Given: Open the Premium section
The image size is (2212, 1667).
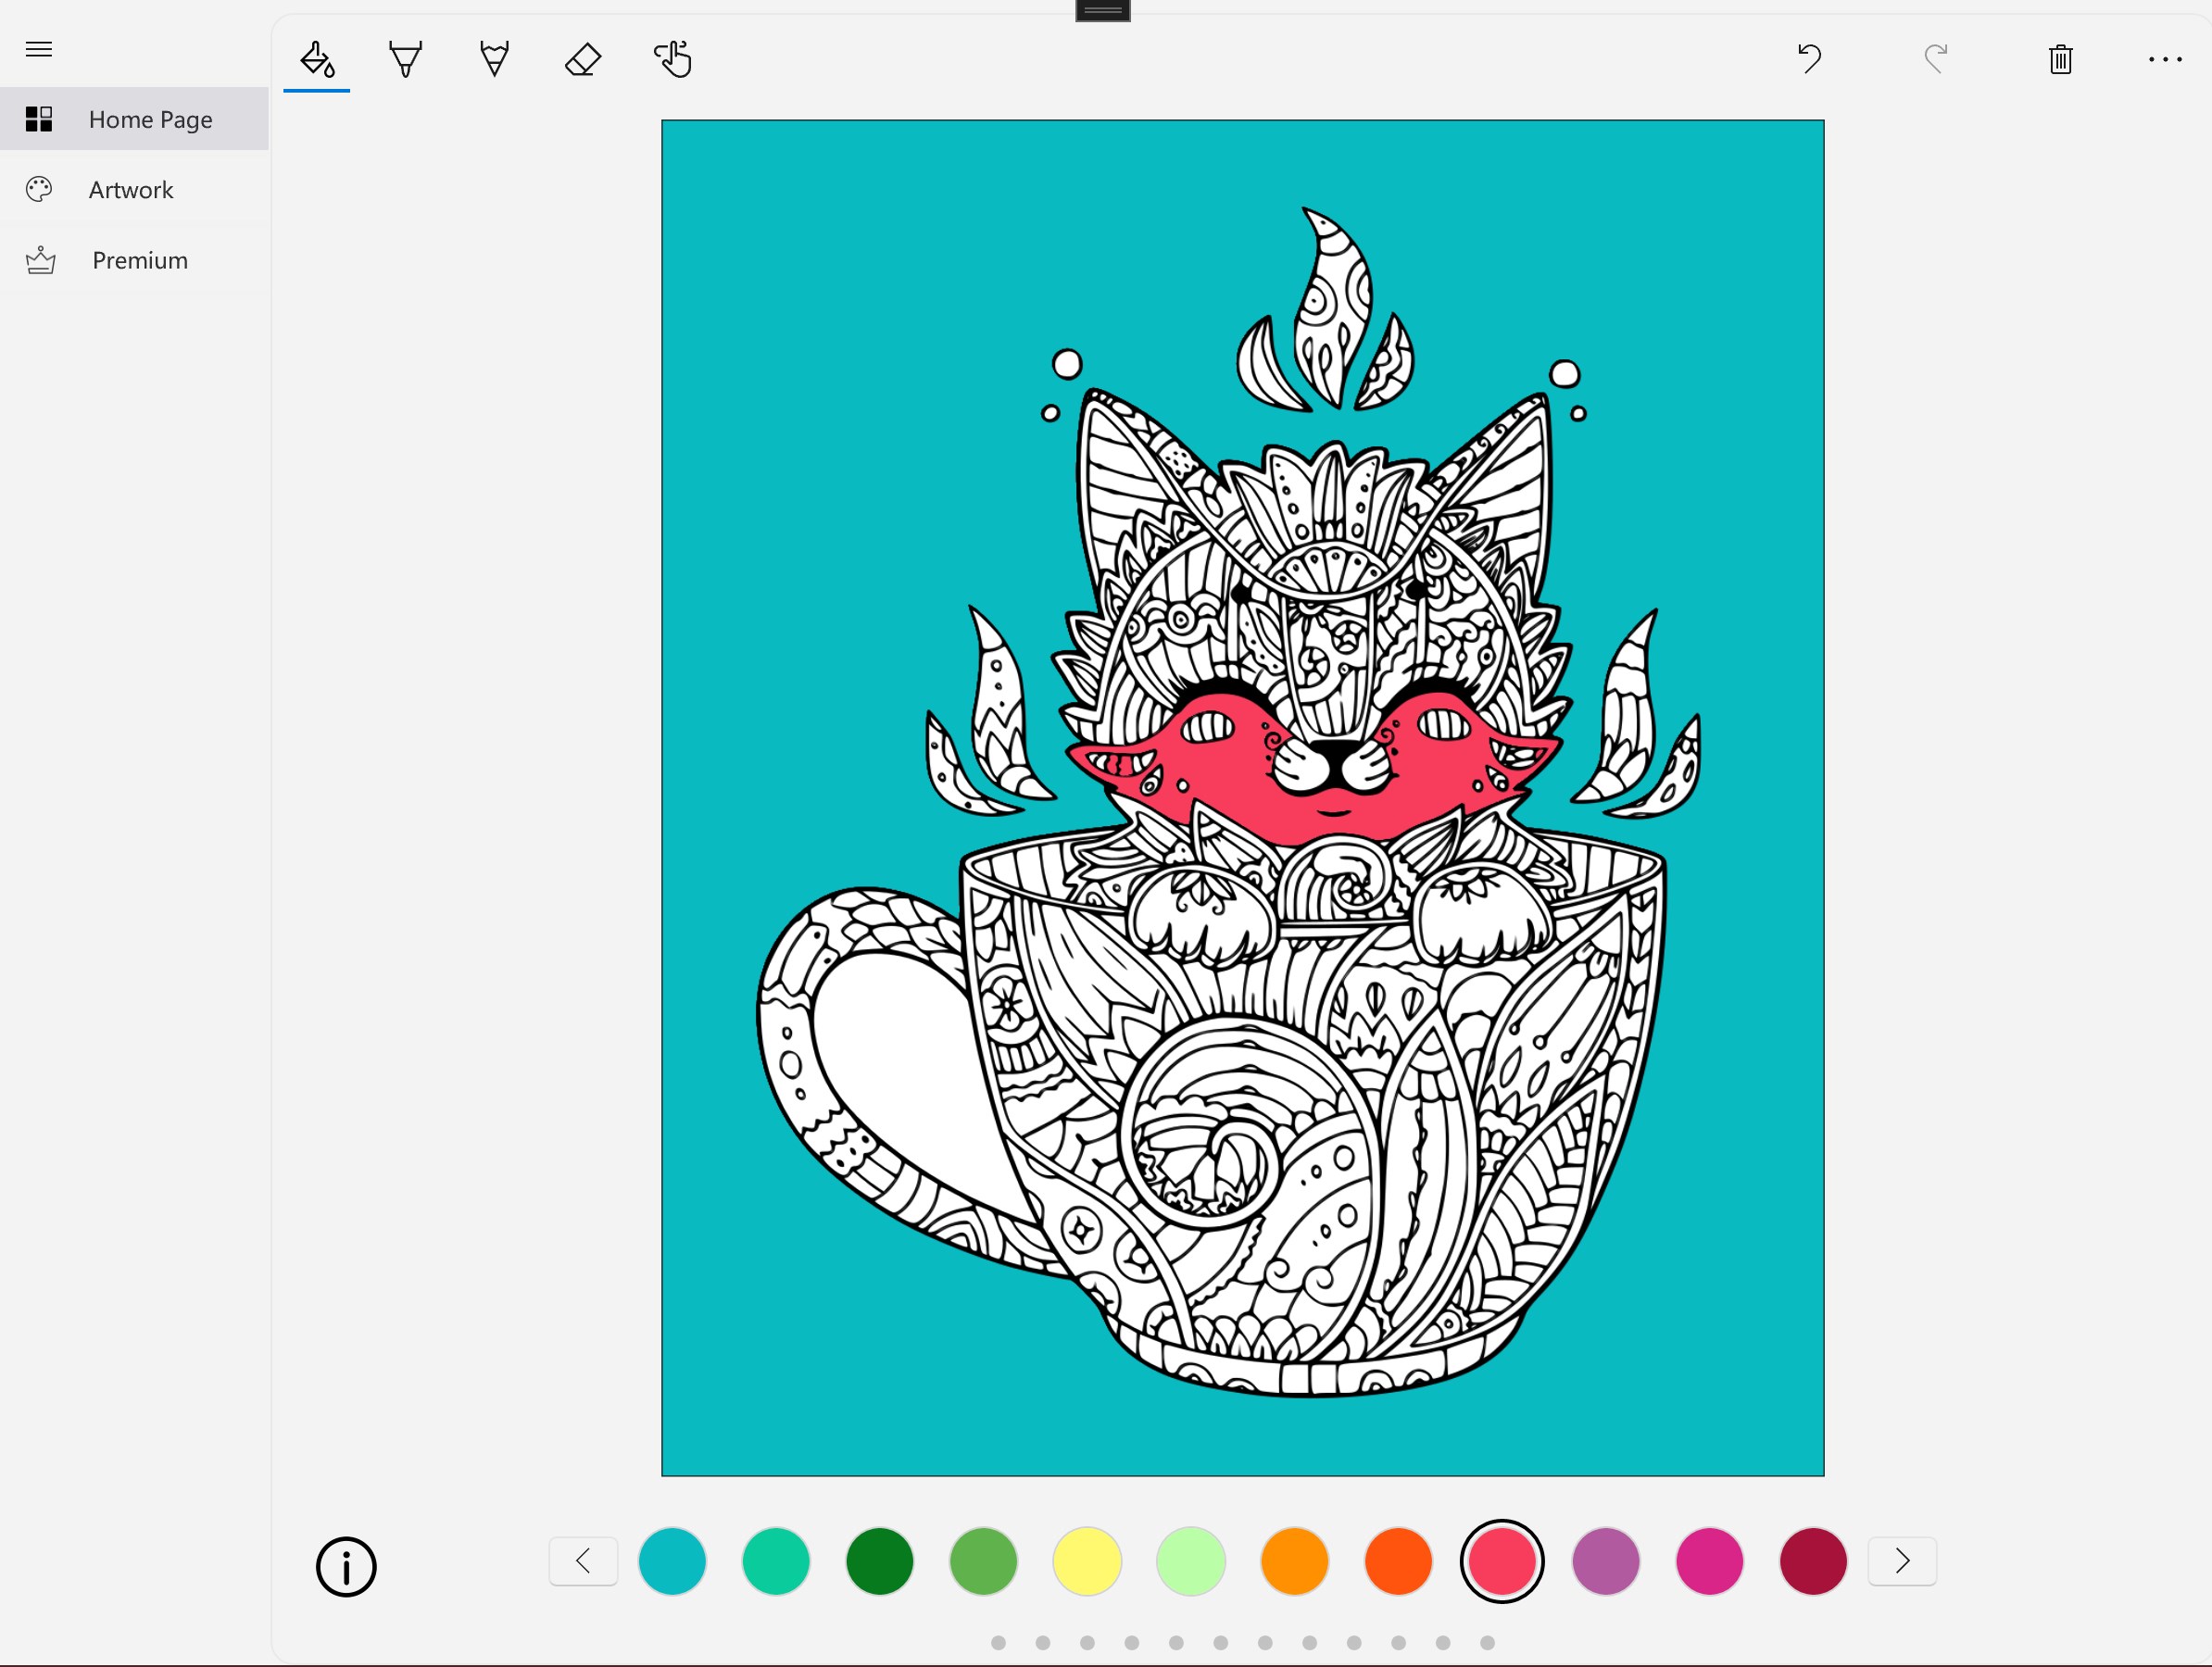Looking at the screenshot, I should (139, 260).
